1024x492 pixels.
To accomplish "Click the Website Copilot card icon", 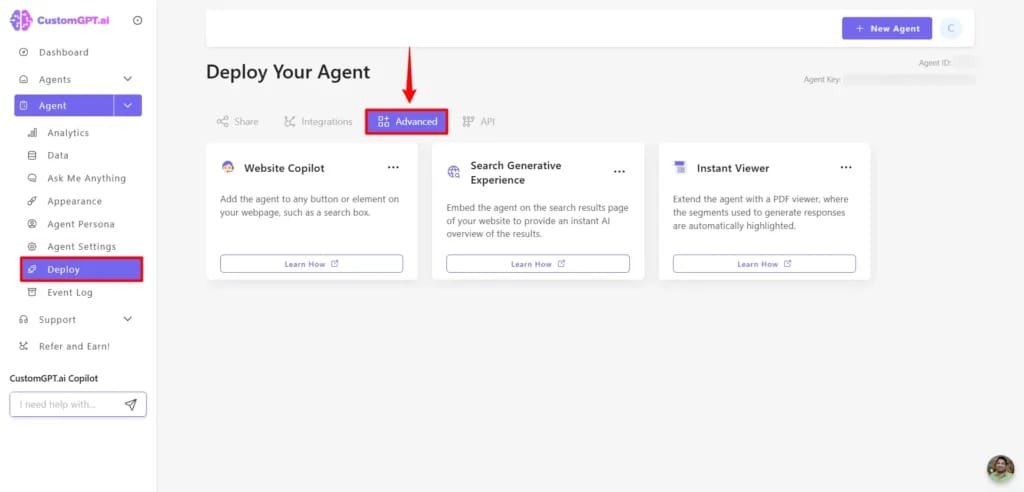I will 227,167.
